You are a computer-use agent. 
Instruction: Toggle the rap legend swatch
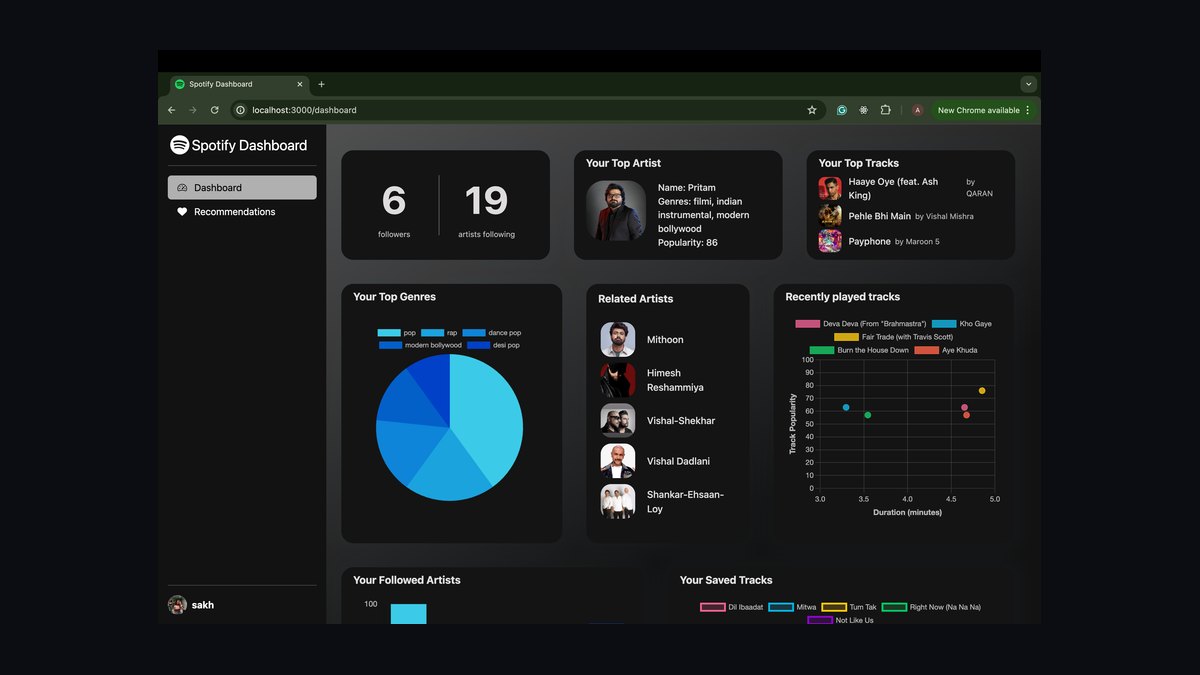point(432,333)
